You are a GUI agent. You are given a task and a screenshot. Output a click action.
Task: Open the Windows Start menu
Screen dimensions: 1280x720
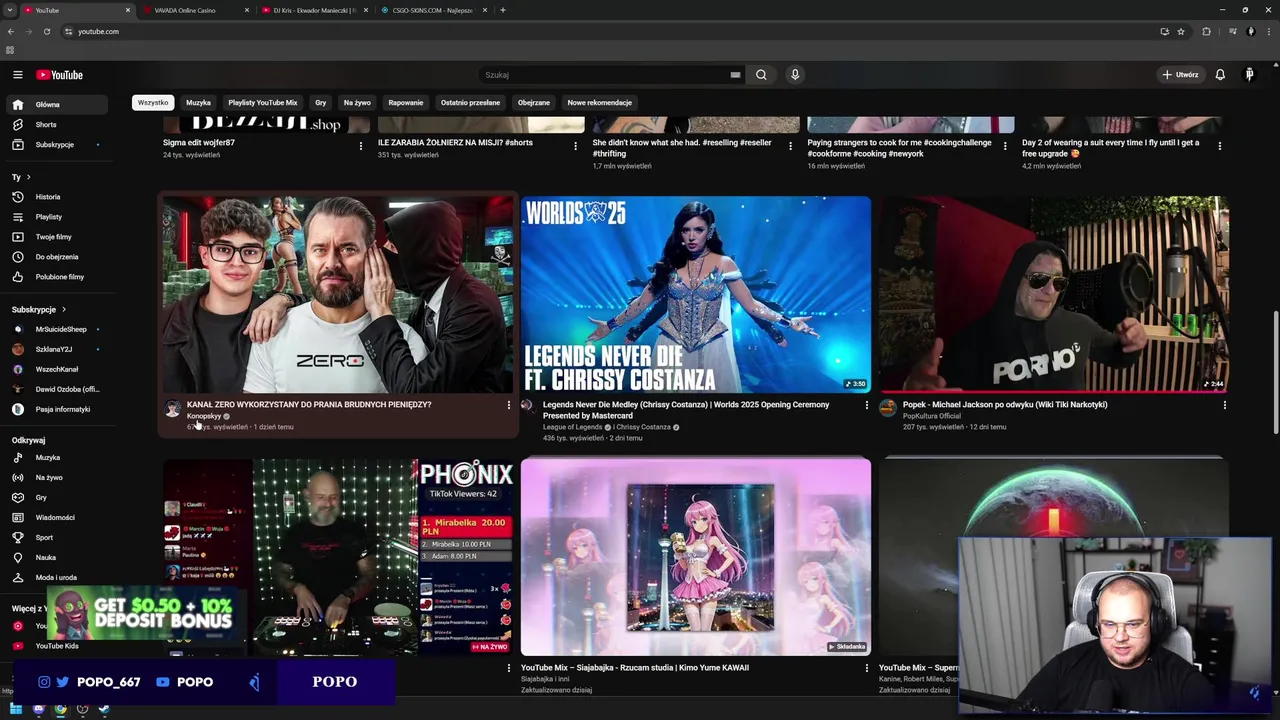point(16,709)
